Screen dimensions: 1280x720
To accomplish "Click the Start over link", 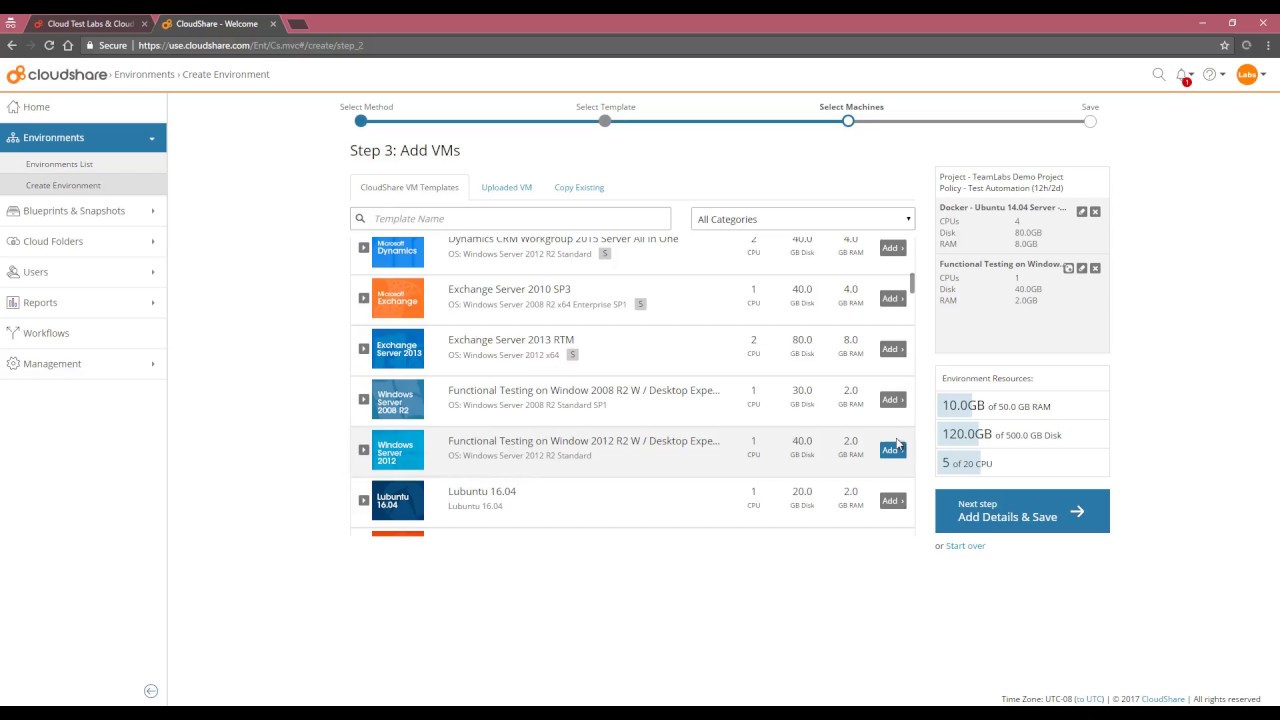I will coord(965,546).
